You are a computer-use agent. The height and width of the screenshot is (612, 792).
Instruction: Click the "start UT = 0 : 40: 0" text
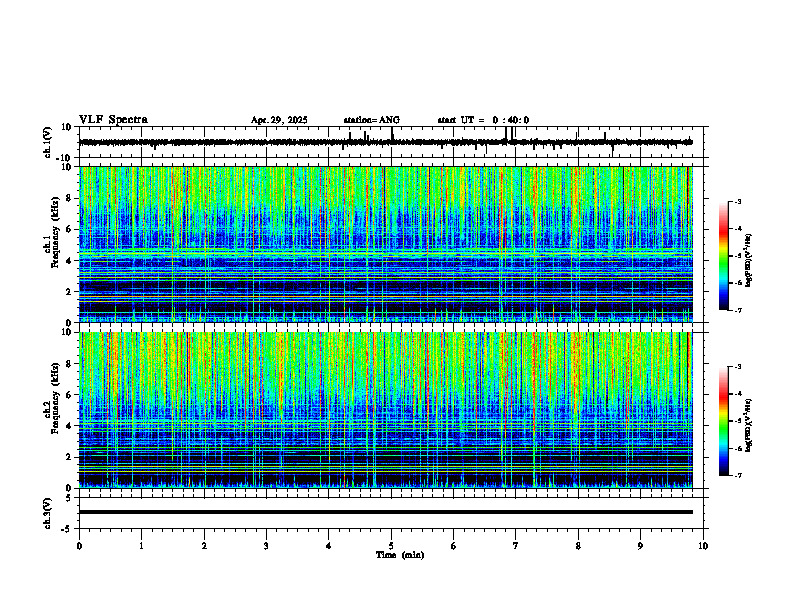[x=483, y=120]
